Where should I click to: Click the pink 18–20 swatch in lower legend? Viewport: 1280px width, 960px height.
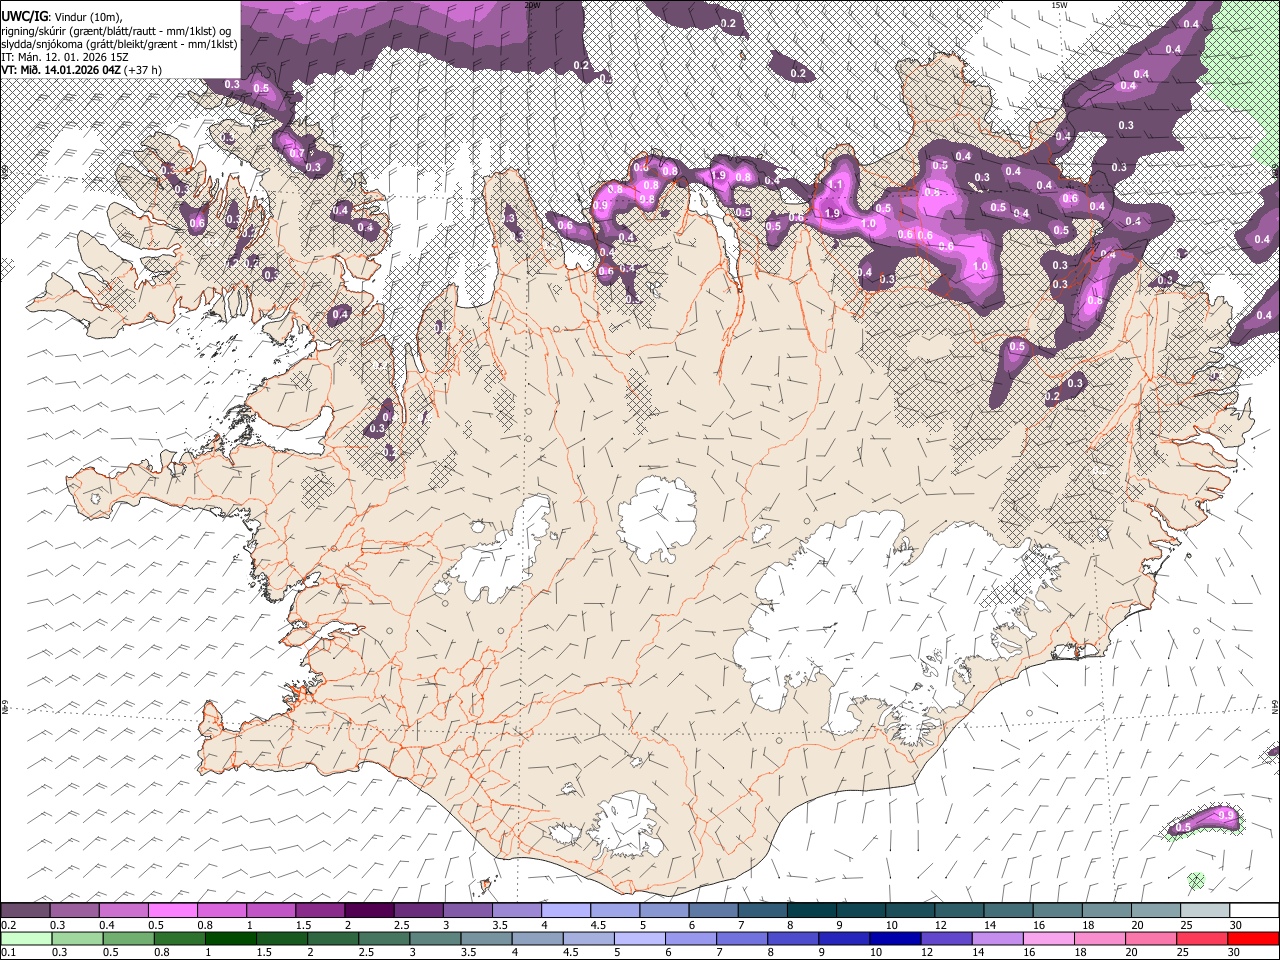tap(1099, 938)
